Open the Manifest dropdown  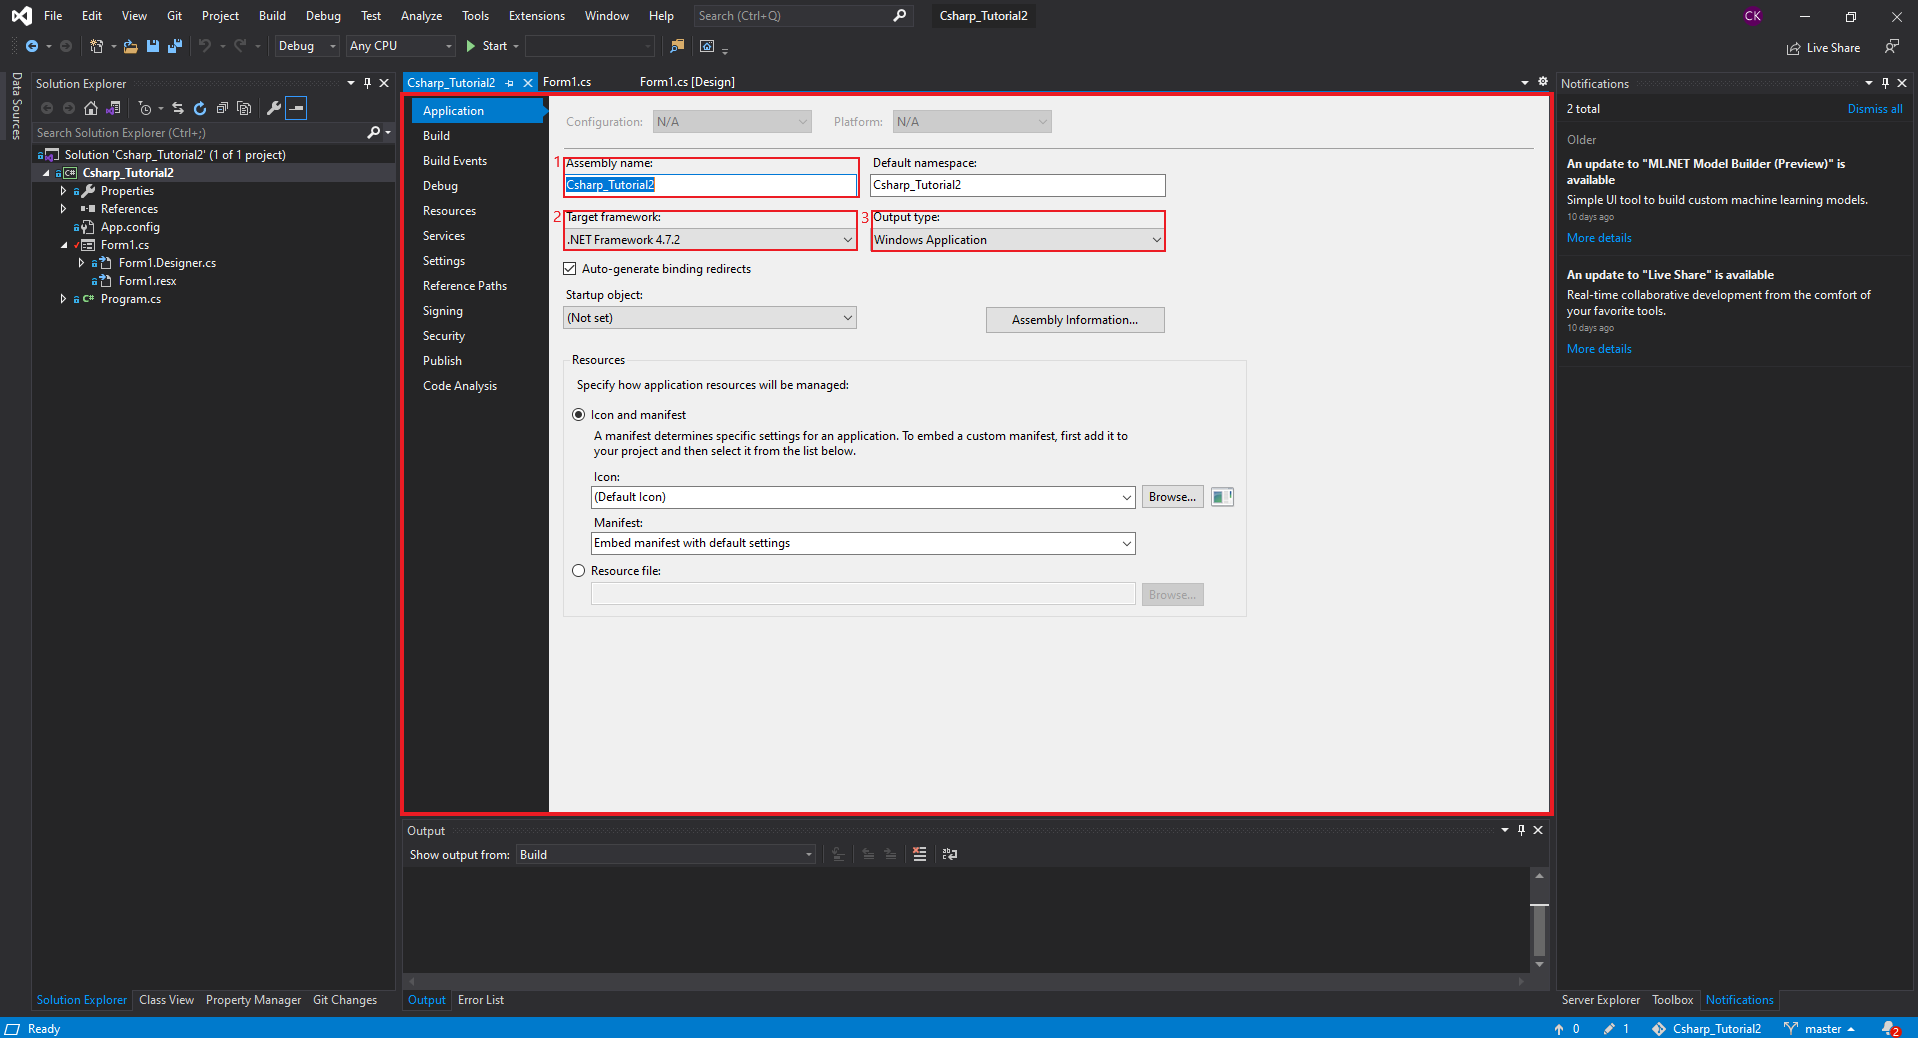tap(863, 543)
